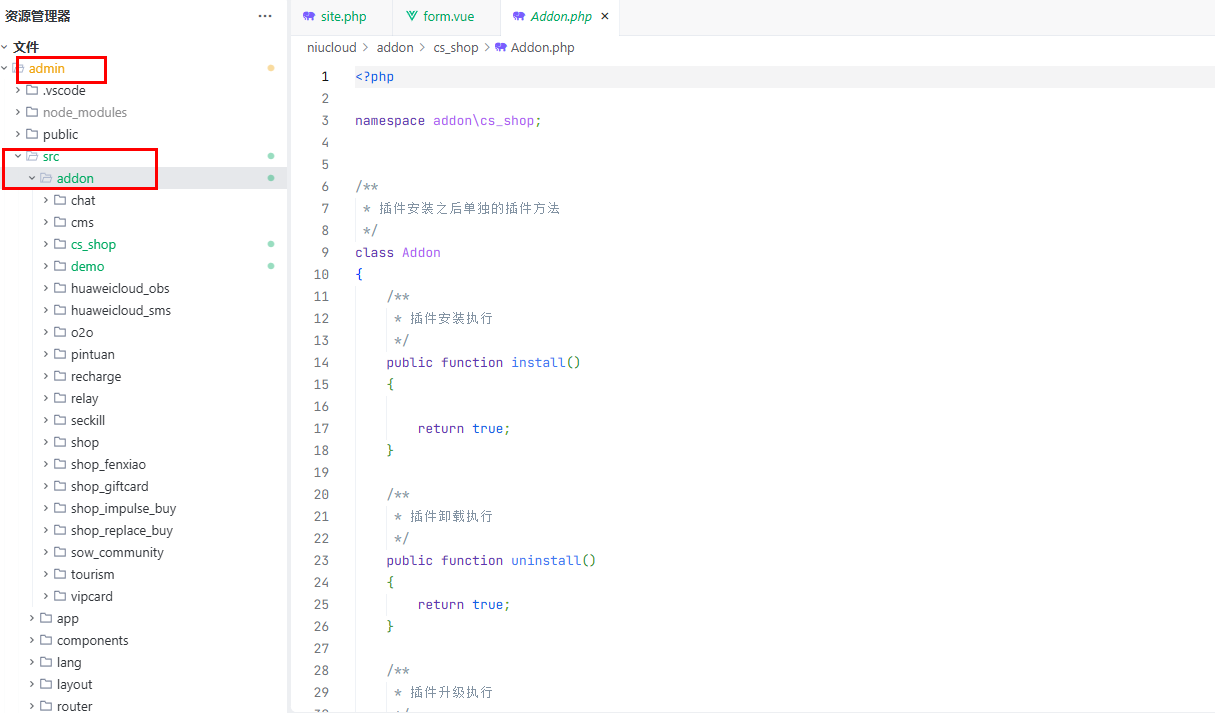1215x713 pixels.
Task: Expand the chat folder chevron
Action: tap(46, 200)
